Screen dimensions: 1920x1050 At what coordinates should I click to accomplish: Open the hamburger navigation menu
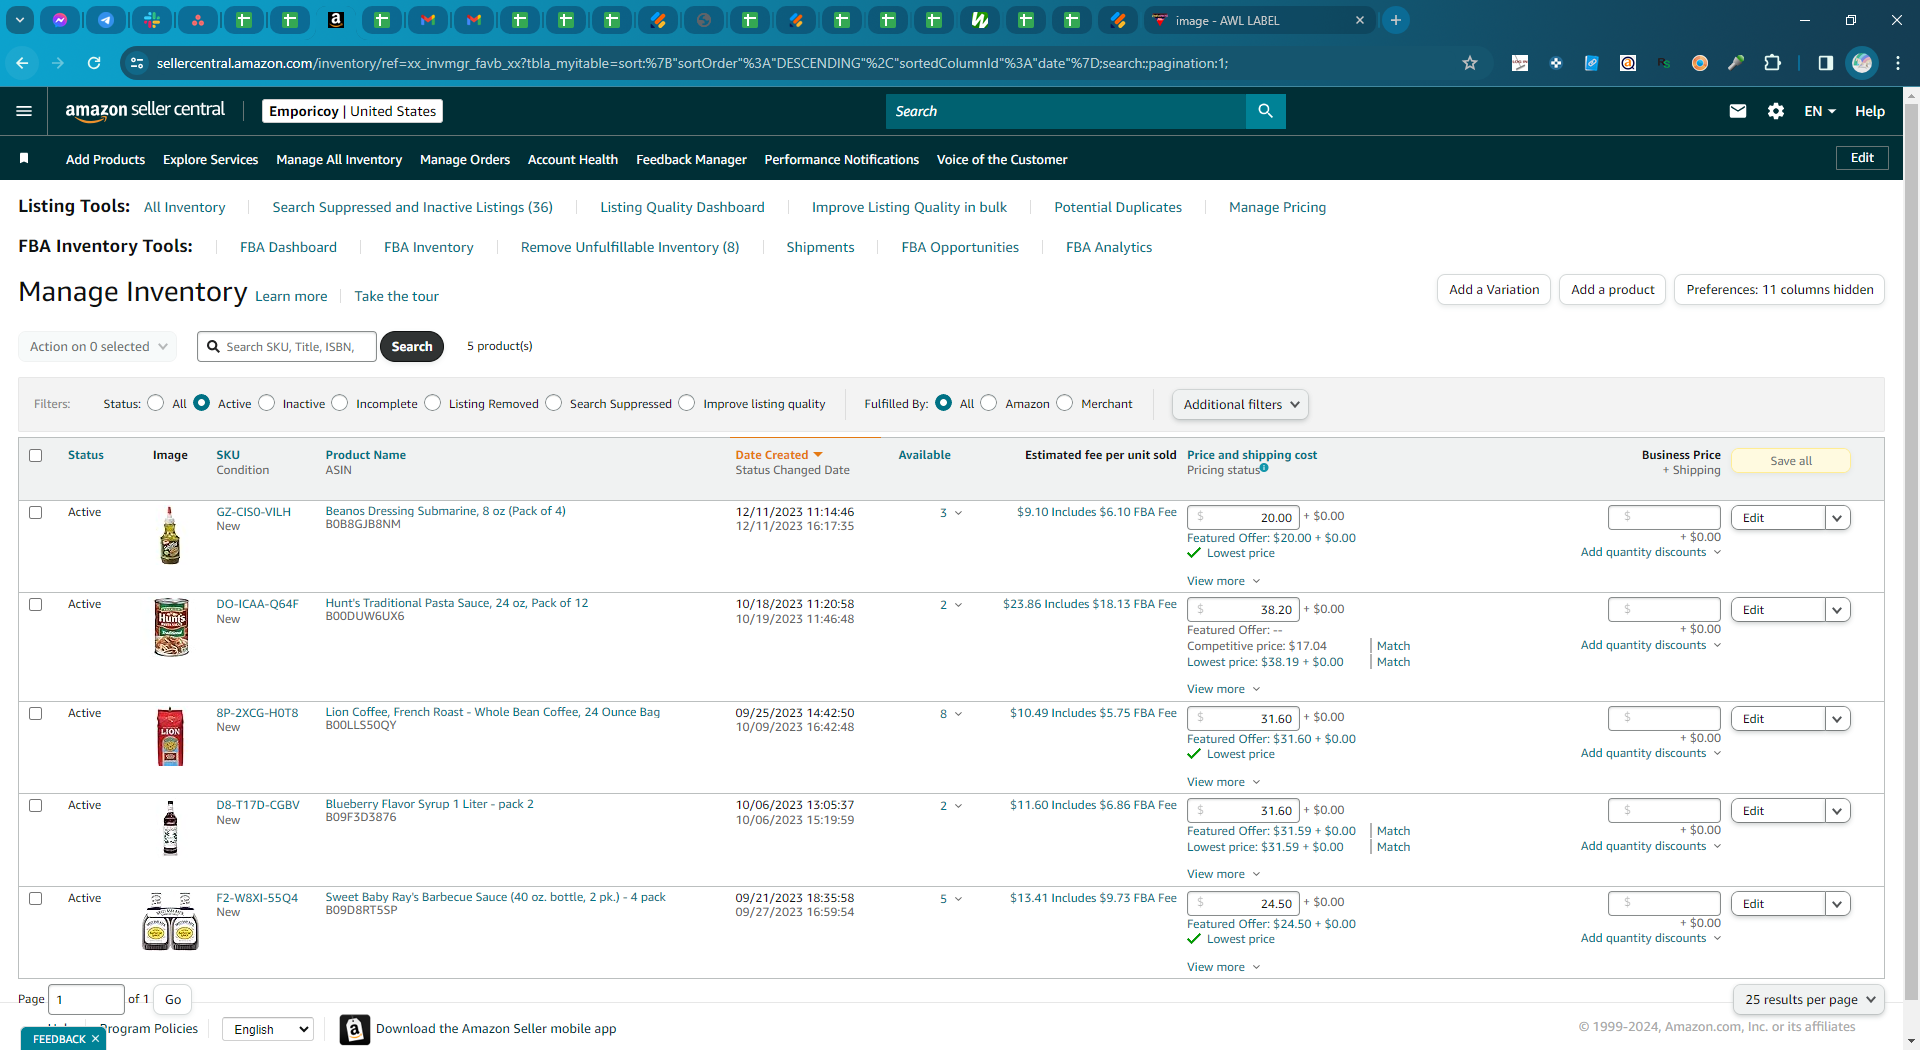[24, 111]
